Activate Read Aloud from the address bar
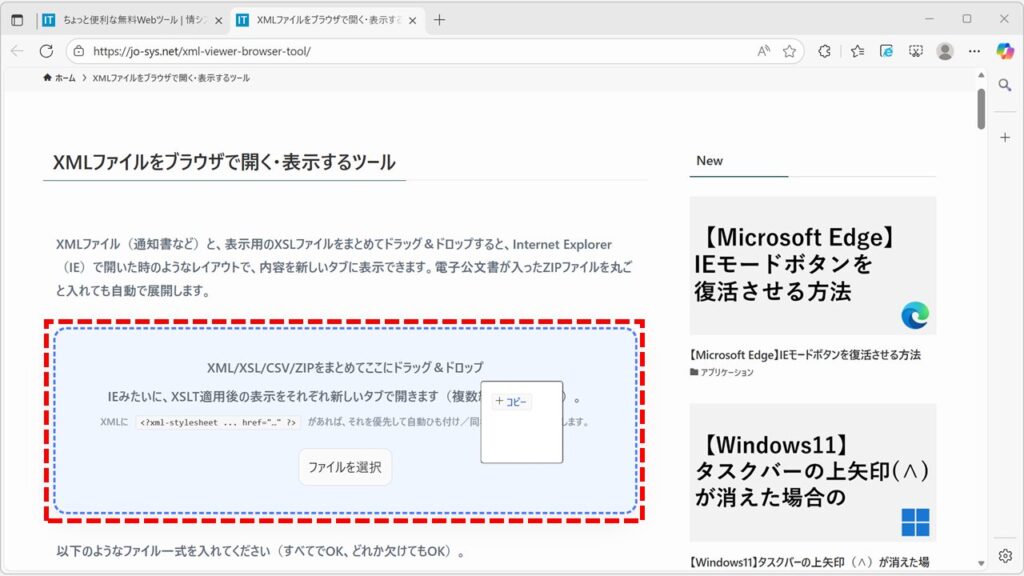 pyautogui.click(x=764, y=51)
